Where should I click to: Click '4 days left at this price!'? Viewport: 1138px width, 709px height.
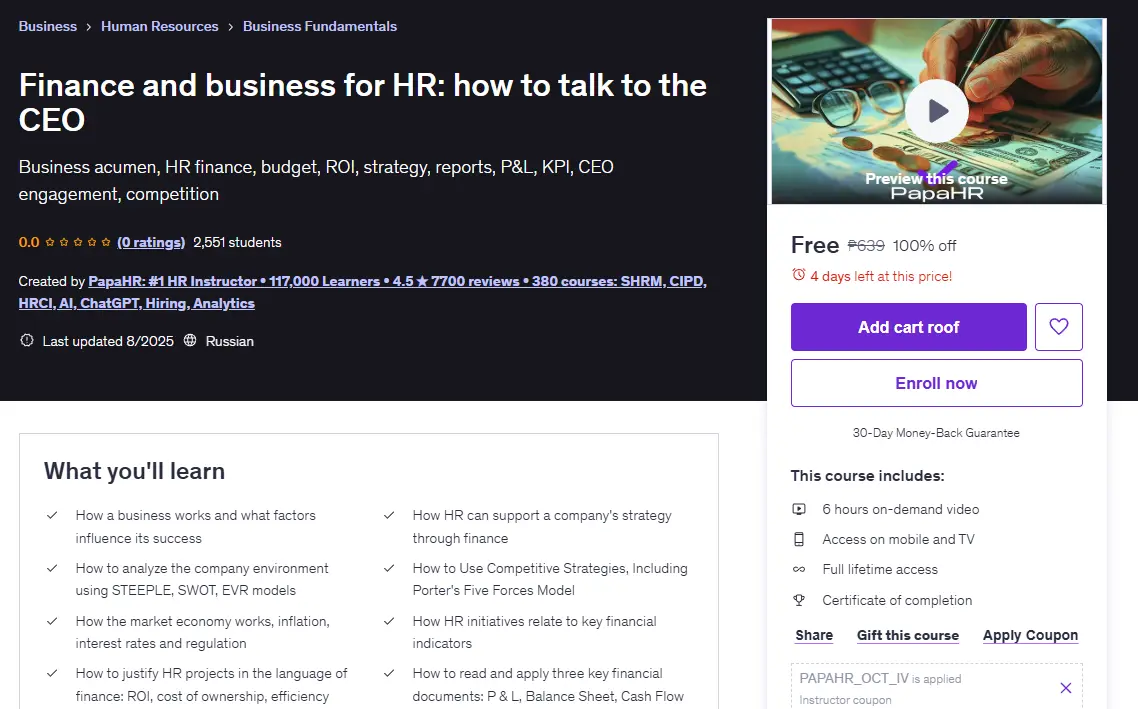(x=881, y=276)
